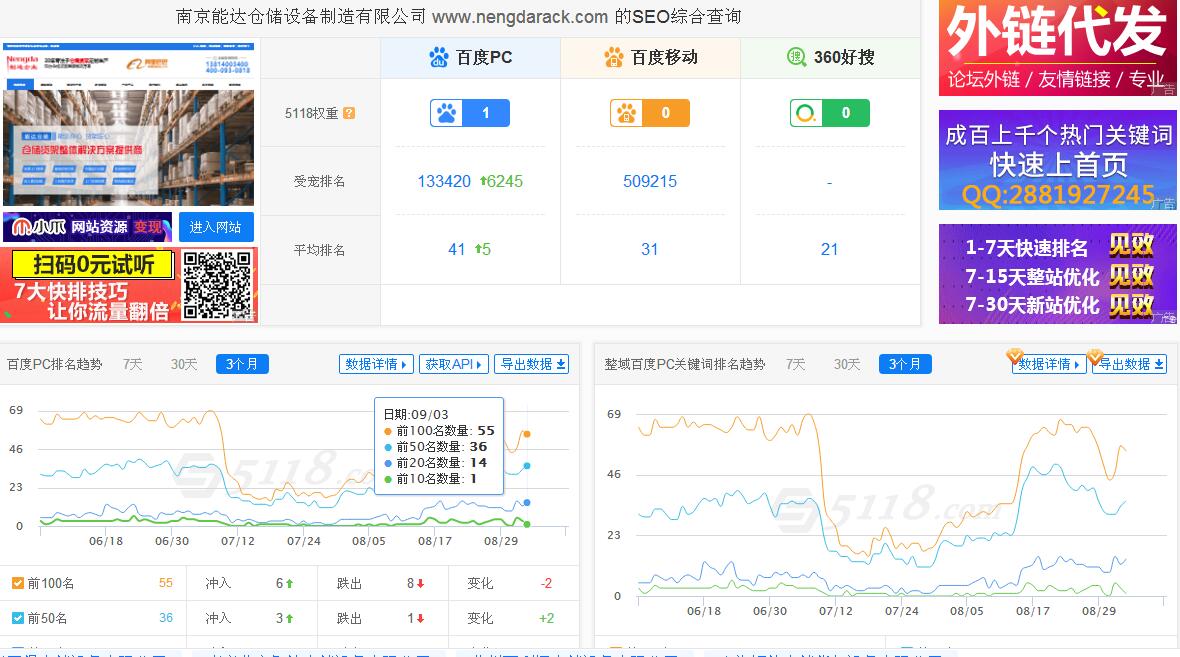Toggle the 前50名 checkbox
The image size is (1180, 657).
17,618
